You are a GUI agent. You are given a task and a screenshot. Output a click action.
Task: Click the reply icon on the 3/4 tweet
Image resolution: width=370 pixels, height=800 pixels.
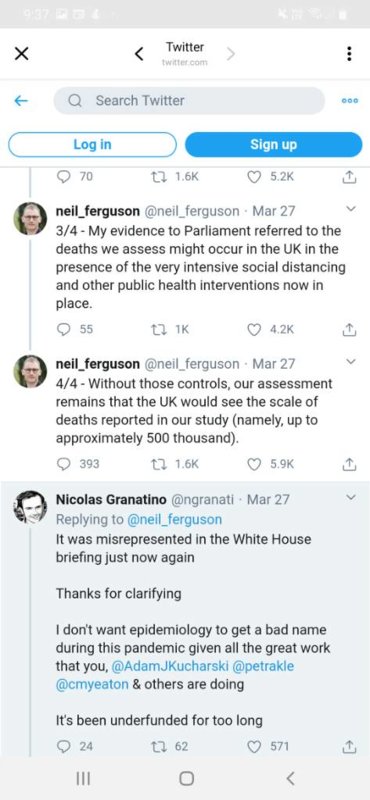[x=64, y=330]
